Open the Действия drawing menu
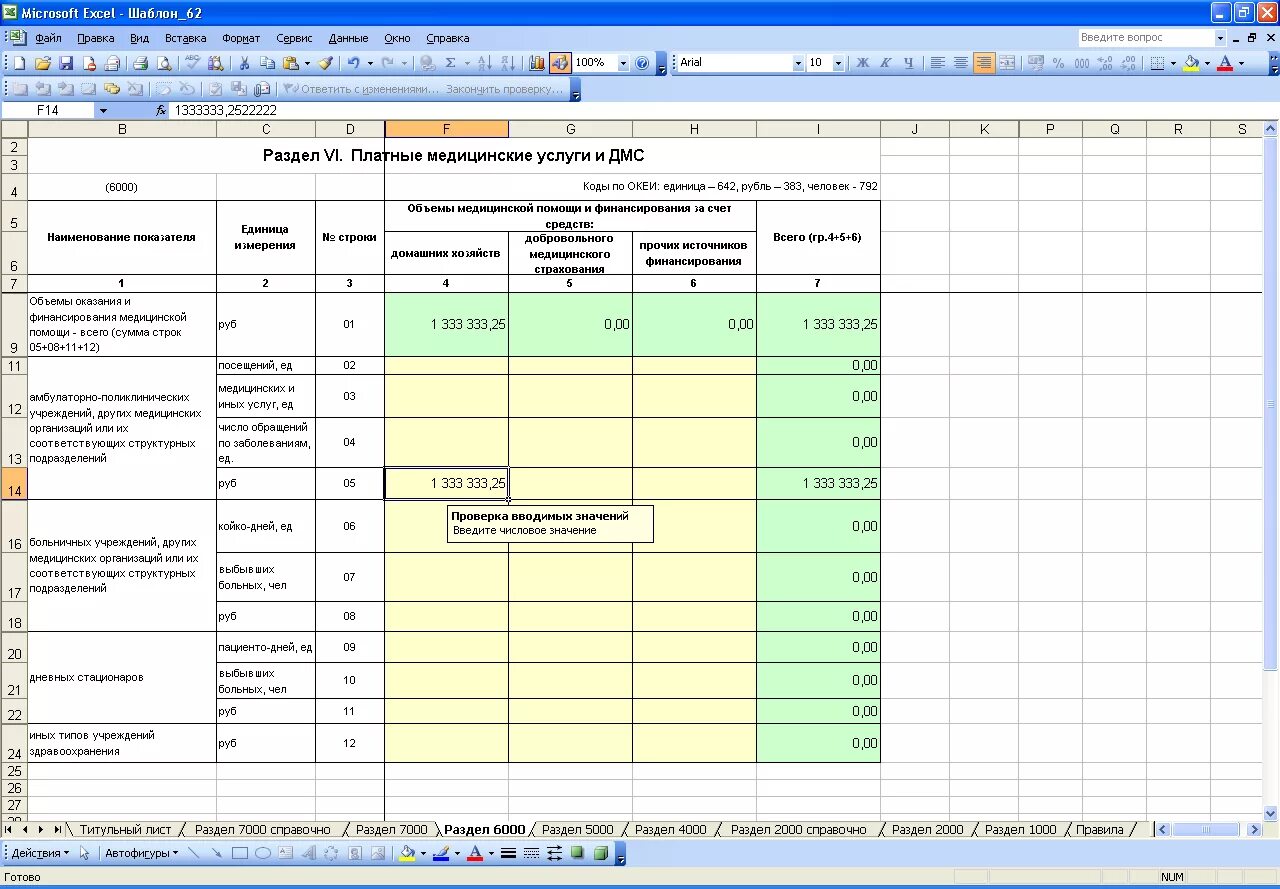1280x889 pixels. pos(40,853)
